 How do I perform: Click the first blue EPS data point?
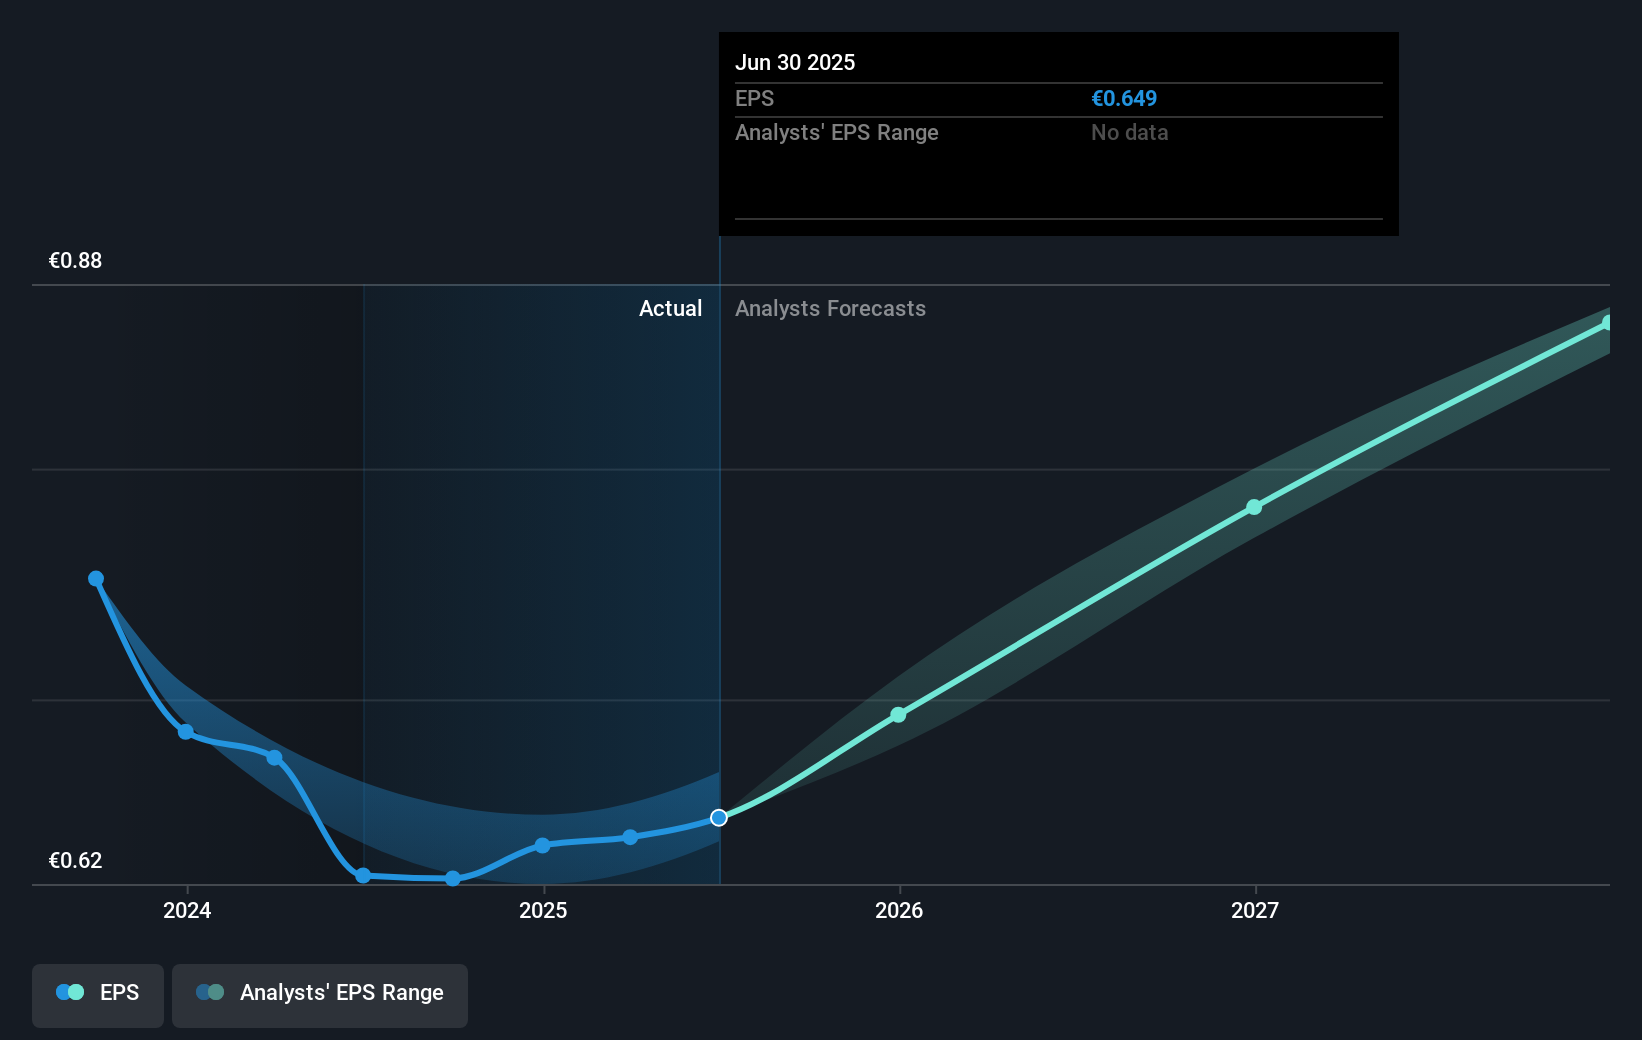(x=95, y=578)
